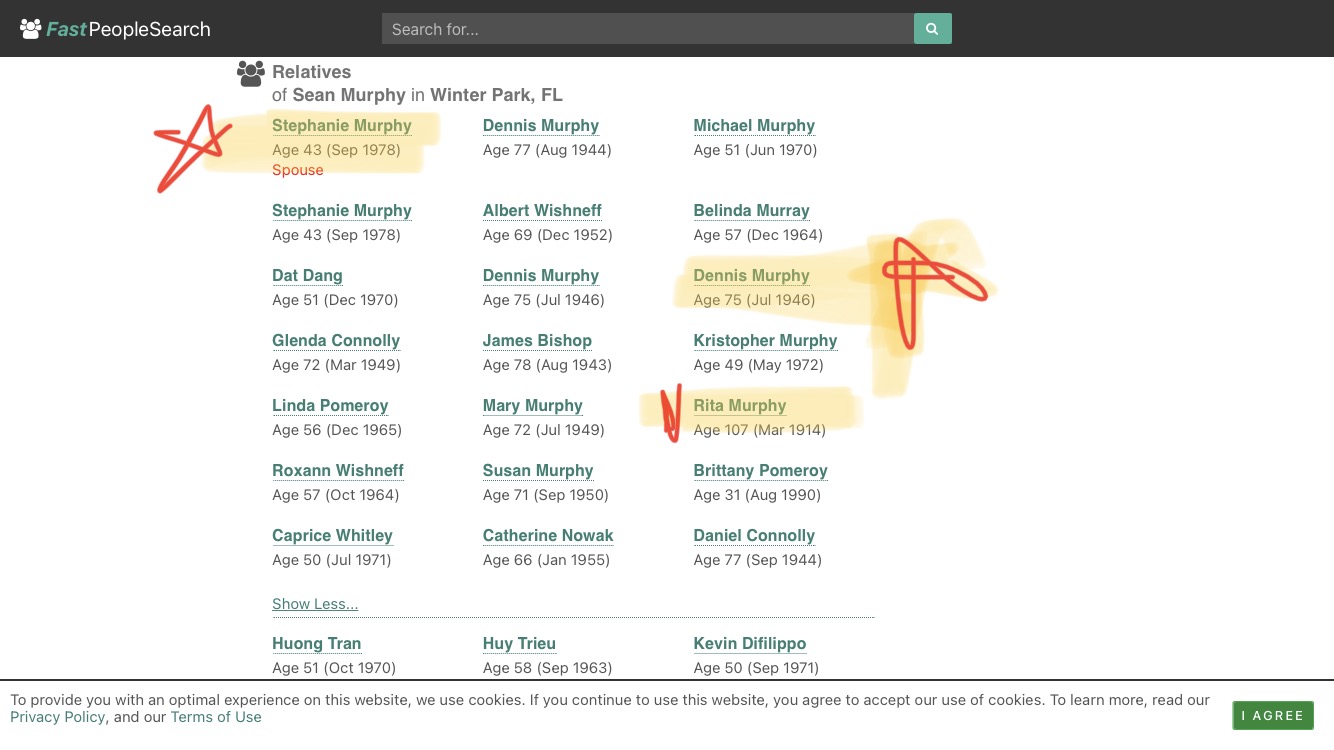The image size is (1334, 750).
Task: Select text Age 50 (Sep 1971)
Action: coord(756,668)
